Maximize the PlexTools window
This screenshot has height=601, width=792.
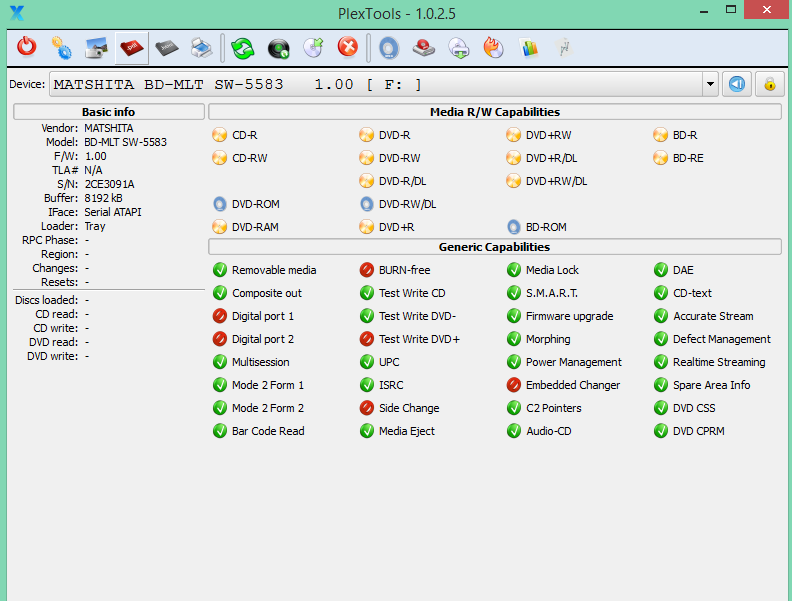pos(731,10)
